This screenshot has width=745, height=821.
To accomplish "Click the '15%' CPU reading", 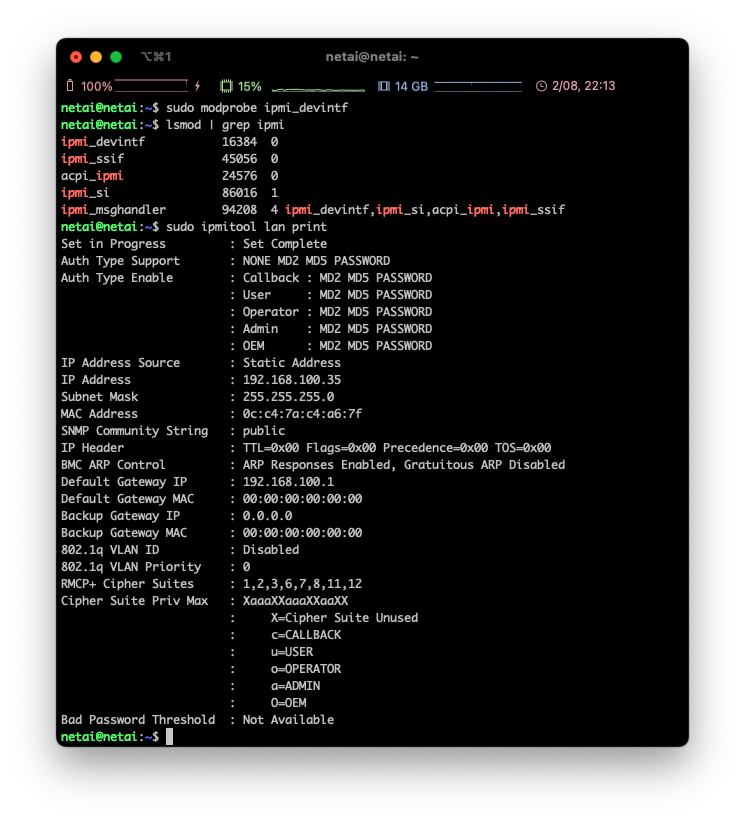I will coord(249,86).
